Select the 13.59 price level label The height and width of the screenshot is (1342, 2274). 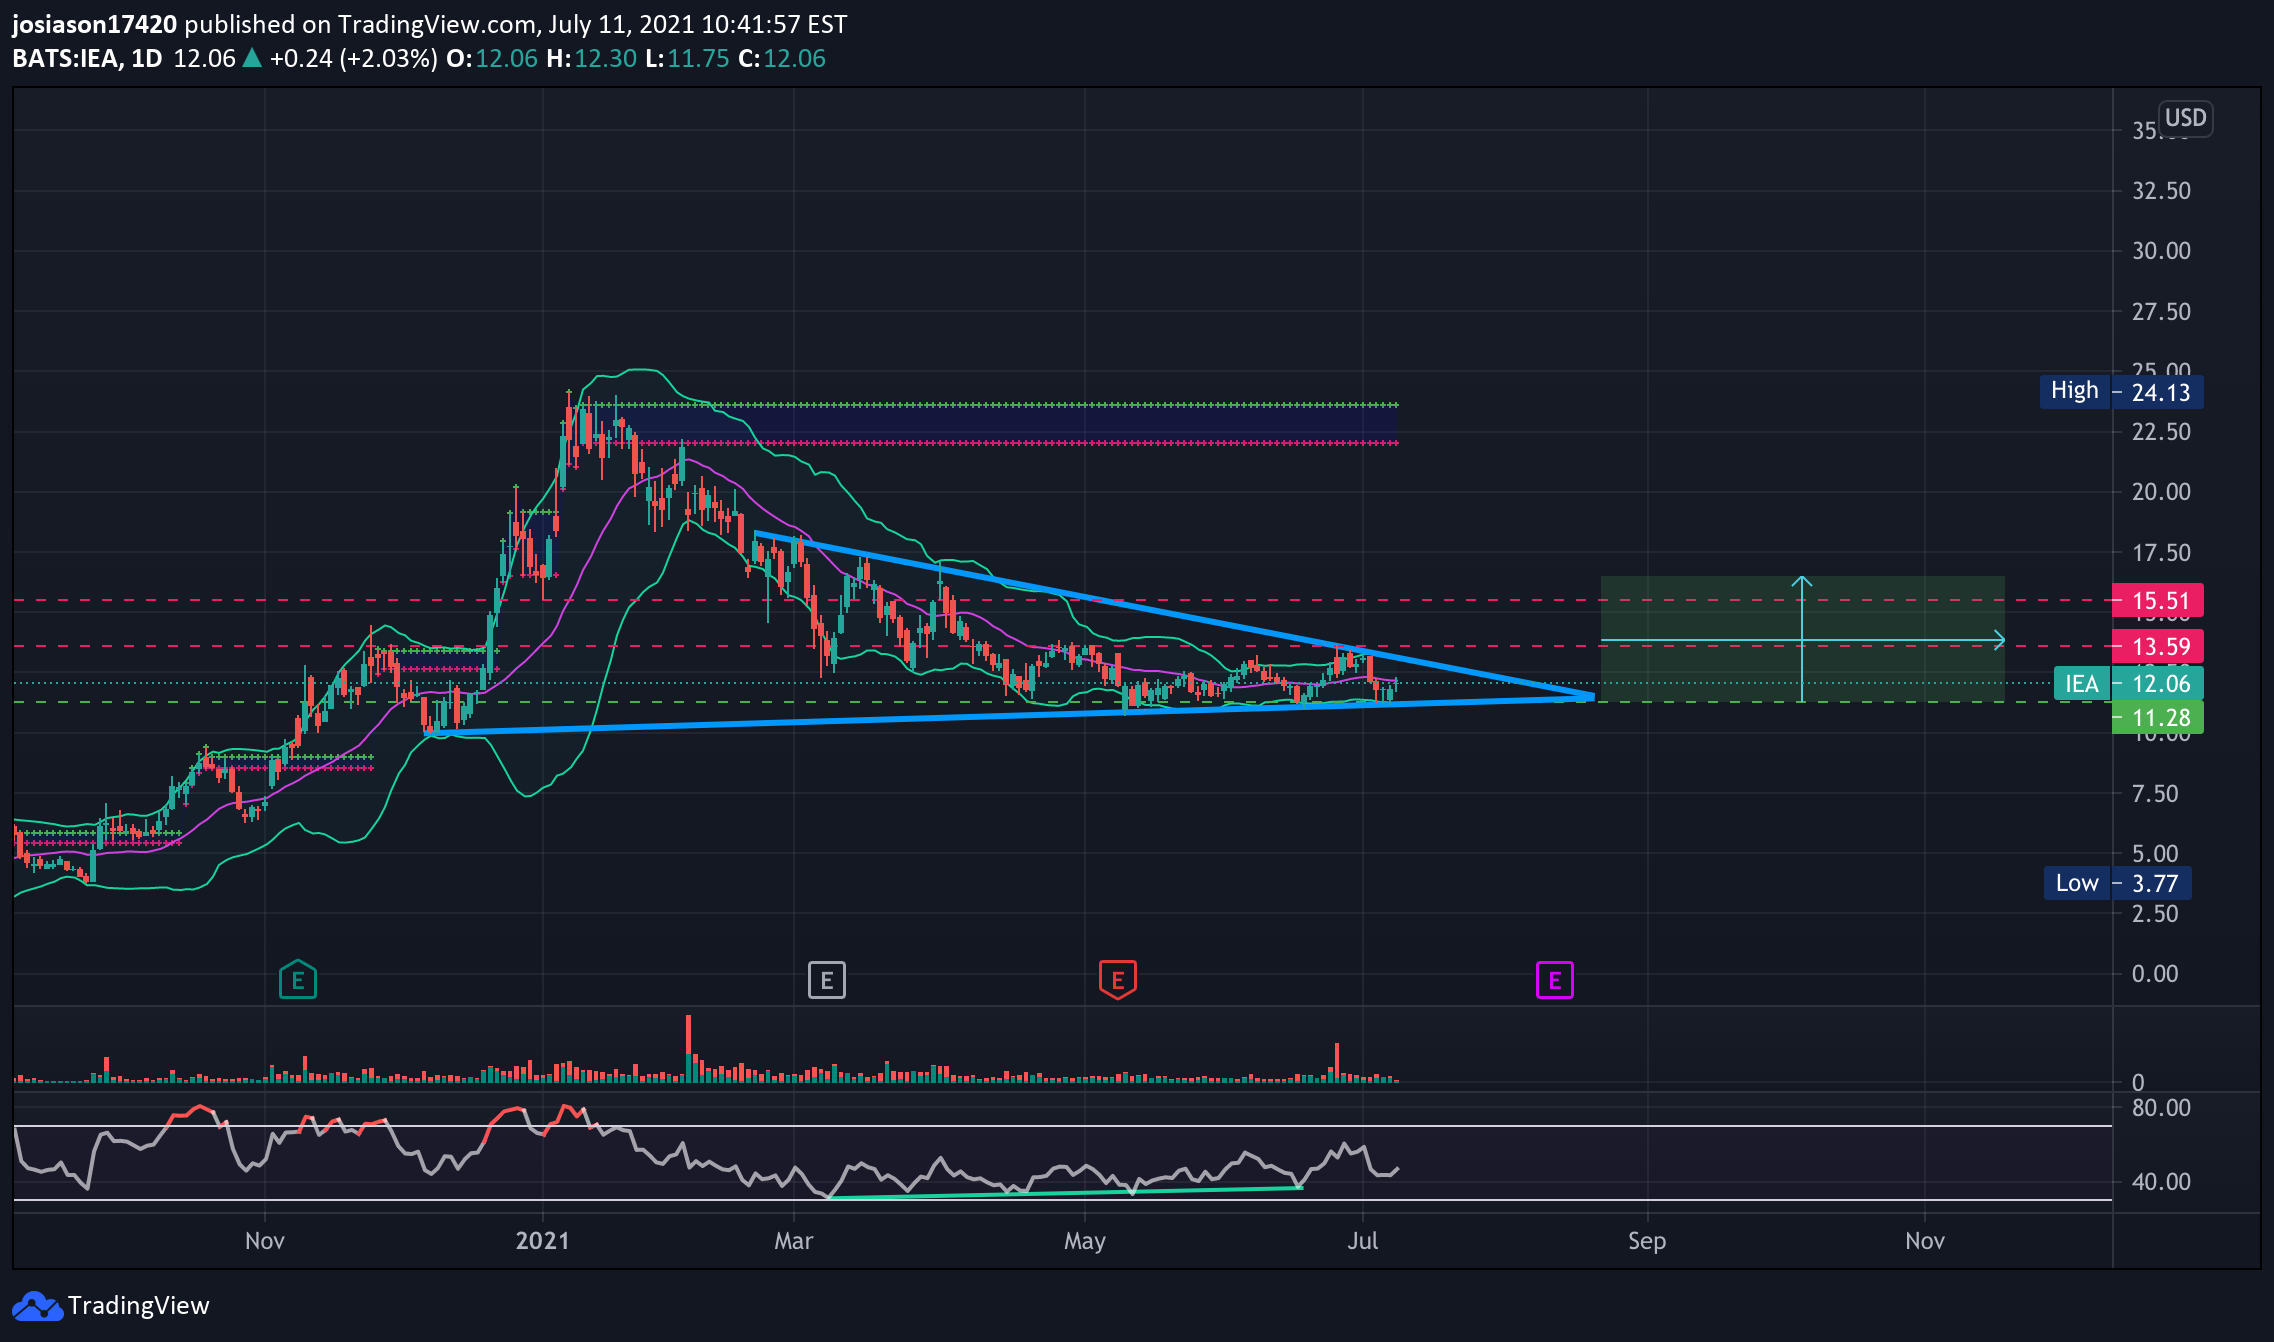pyautogui.click(x=2158, y=646)
